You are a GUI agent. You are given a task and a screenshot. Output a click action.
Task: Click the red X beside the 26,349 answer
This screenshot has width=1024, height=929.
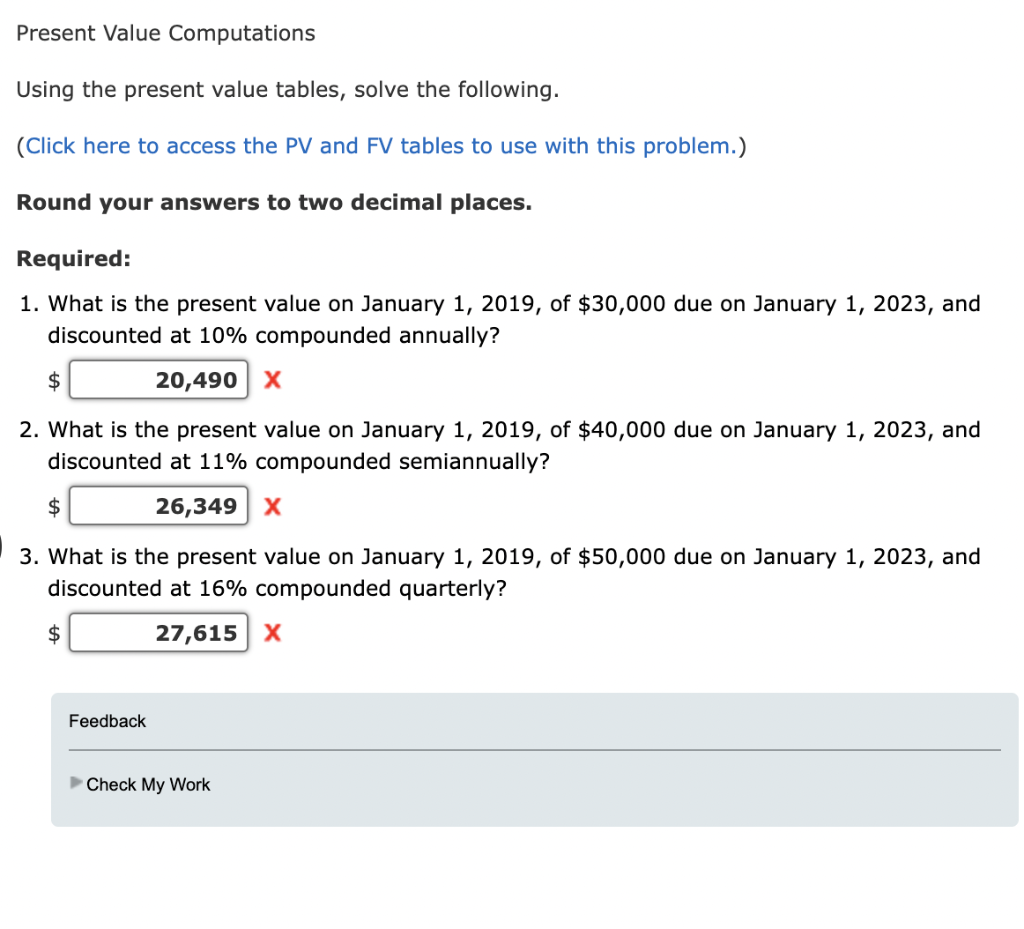tap(272, 506)
